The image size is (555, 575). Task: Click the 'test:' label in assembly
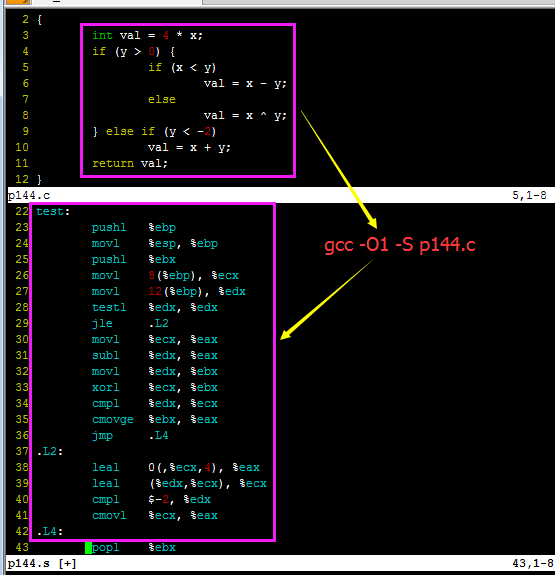[53, 212]
